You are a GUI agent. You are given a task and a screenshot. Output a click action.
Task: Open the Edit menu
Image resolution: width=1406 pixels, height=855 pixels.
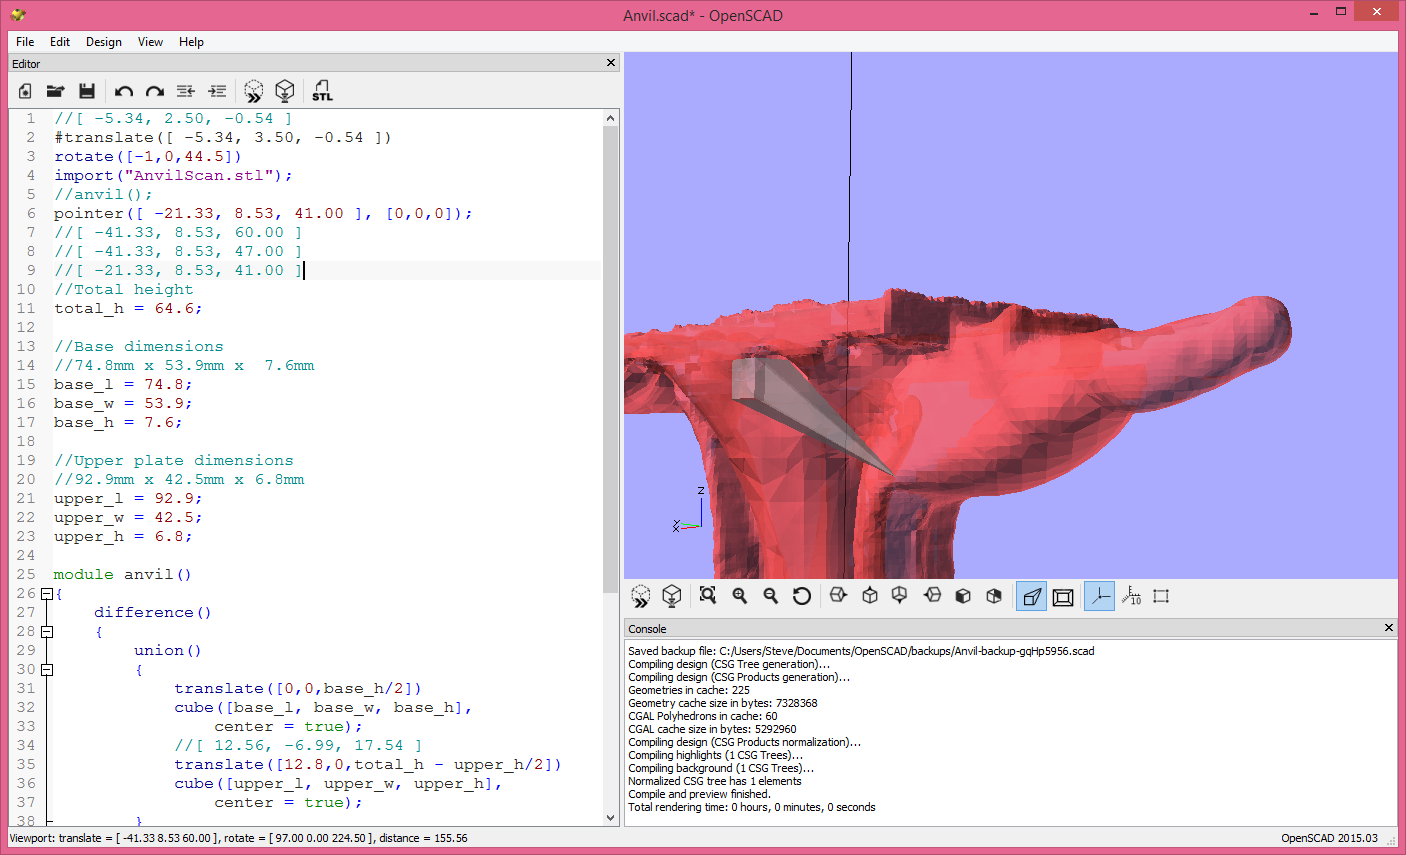click(60, 42)
